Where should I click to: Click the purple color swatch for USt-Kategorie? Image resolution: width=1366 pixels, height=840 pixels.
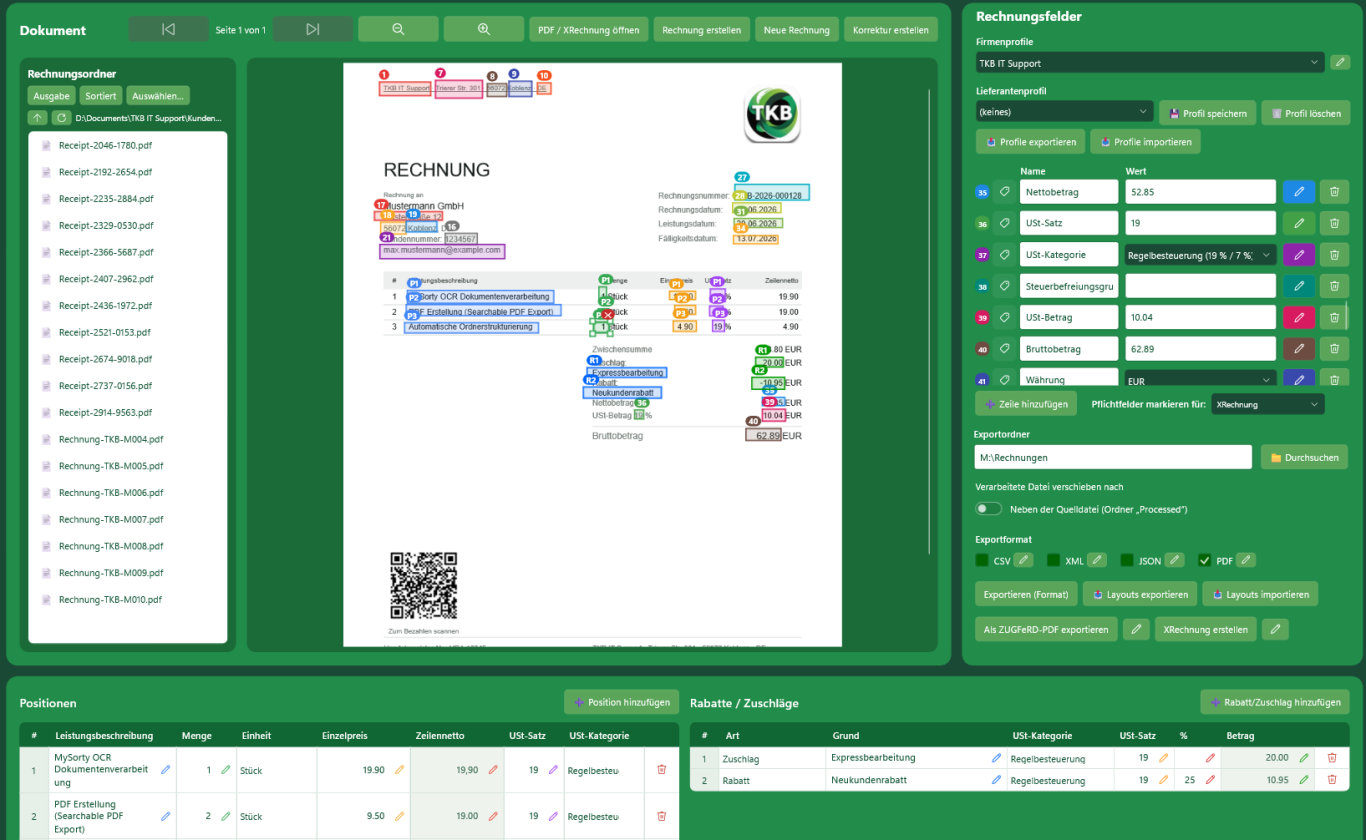[x=1299, y=254]
